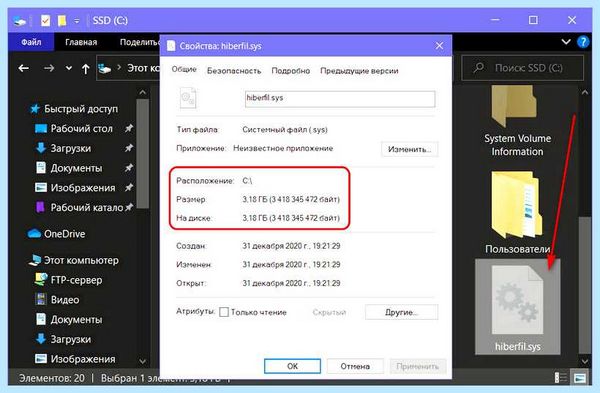
Task: Switch to large icons view in status bar
Action: (x=580, y=378)
